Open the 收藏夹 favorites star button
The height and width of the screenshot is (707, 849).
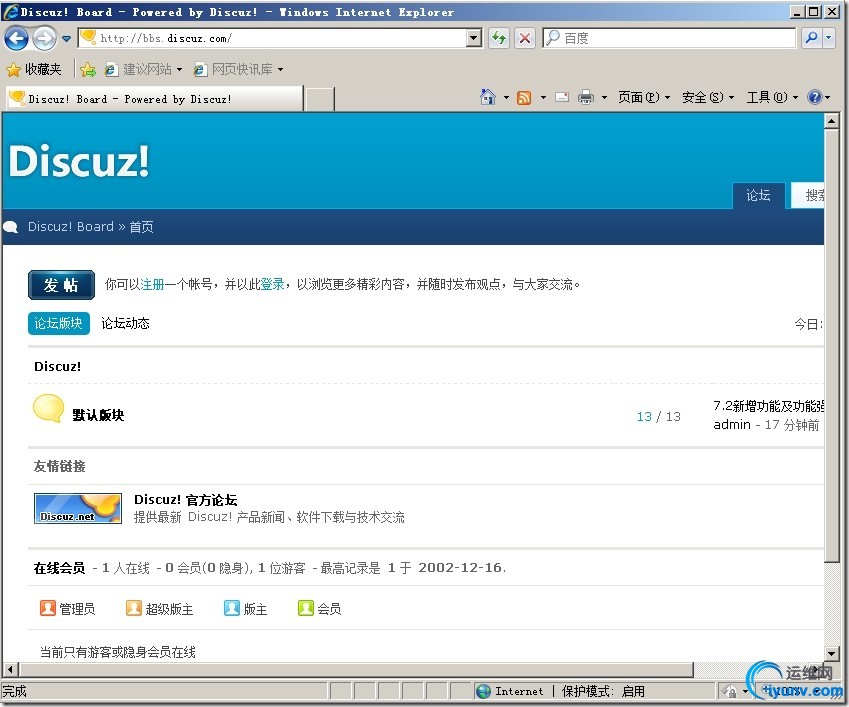[x=34, y=69]
